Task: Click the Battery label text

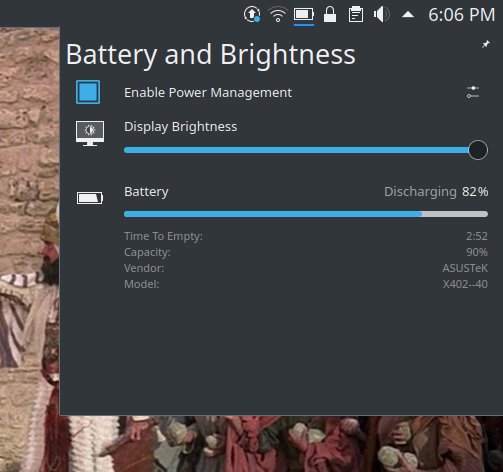Action: click(146, 192)
